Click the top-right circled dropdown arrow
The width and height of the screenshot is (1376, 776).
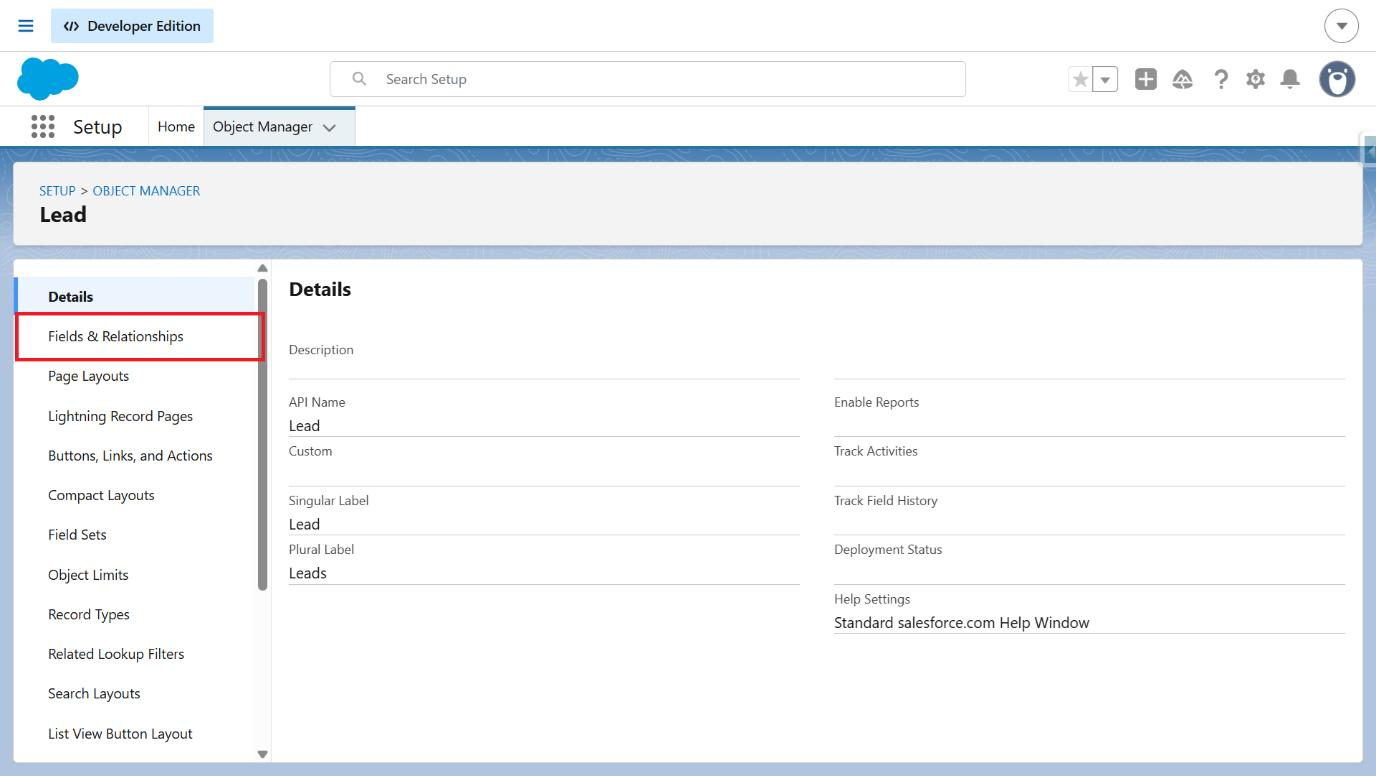pos(1342,26)
